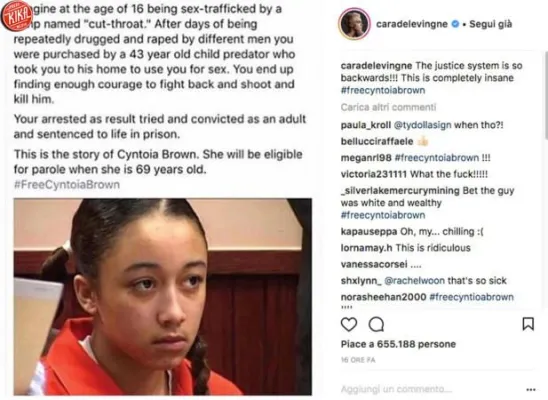Click the comments scrollbar
Screen dimensions: 548x400
pos(546,96)
